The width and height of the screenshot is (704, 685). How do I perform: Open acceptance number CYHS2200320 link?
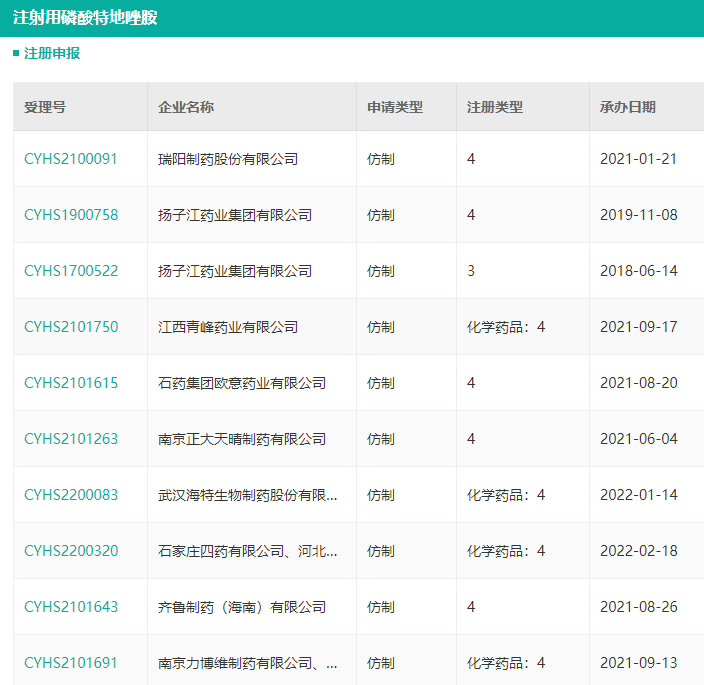(71, 551)
